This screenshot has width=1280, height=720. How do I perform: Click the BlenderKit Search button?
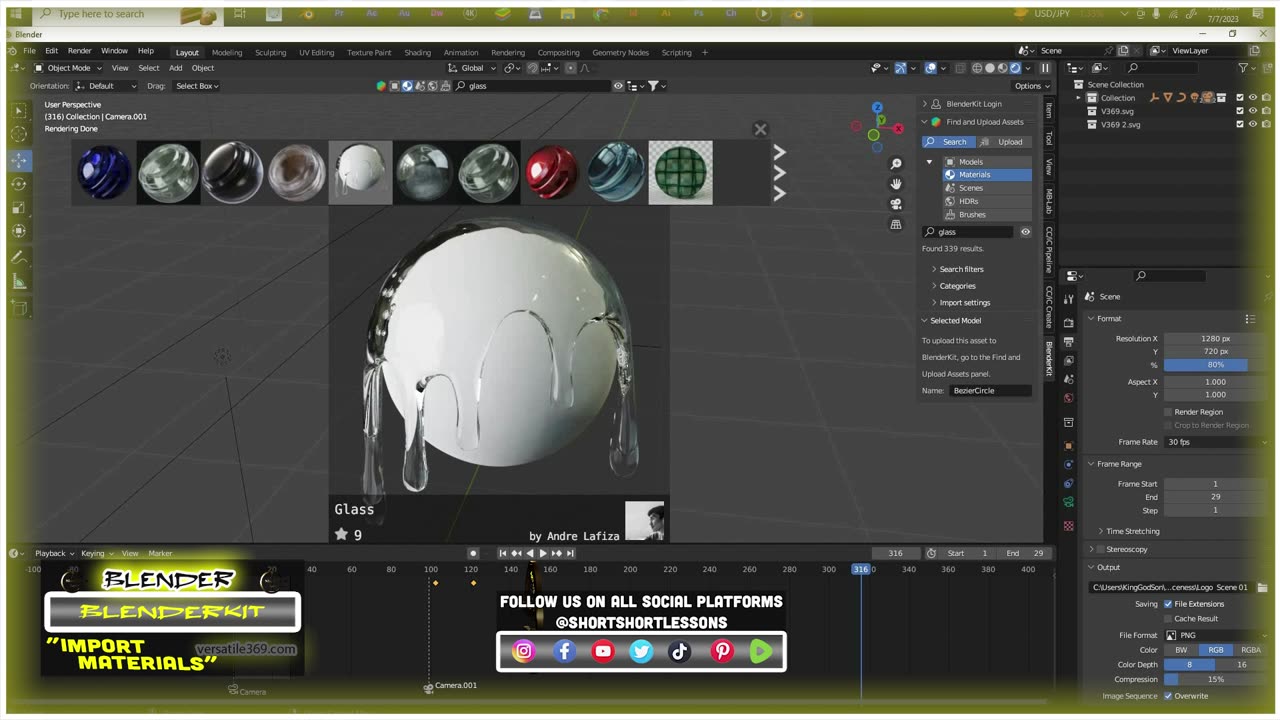[948, 142]
